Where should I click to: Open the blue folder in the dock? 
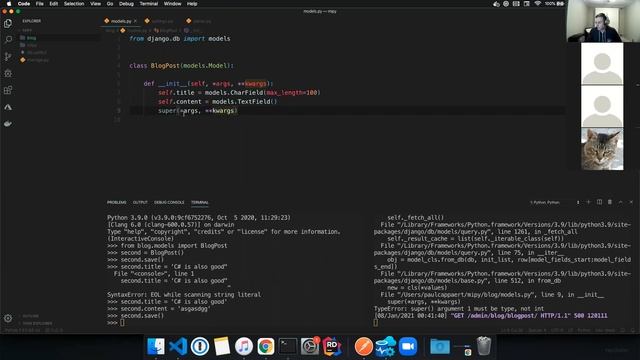pyautogui.click(x=440, y=347)
